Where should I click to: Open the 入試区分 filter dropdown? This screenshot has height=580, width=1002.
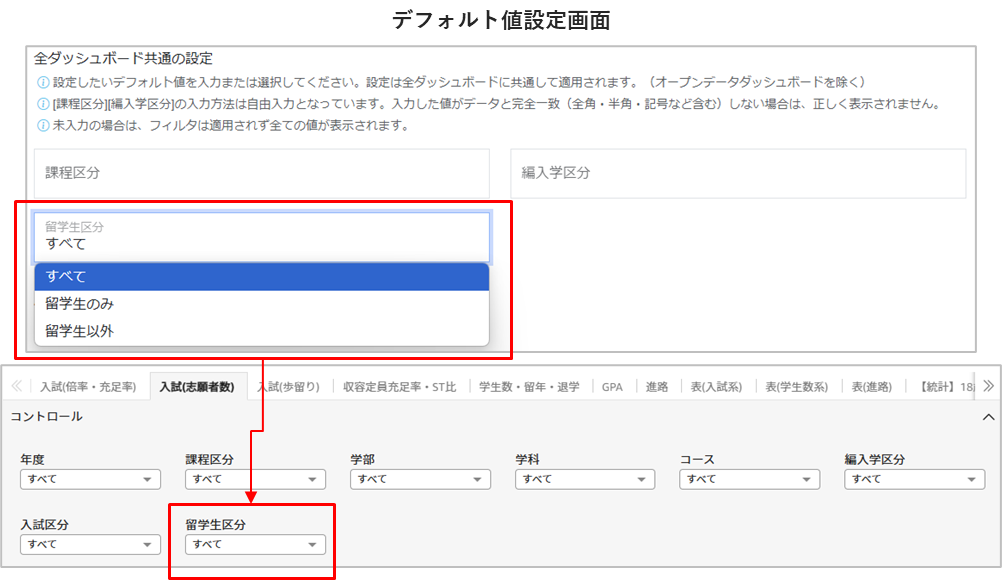[90, 544]
